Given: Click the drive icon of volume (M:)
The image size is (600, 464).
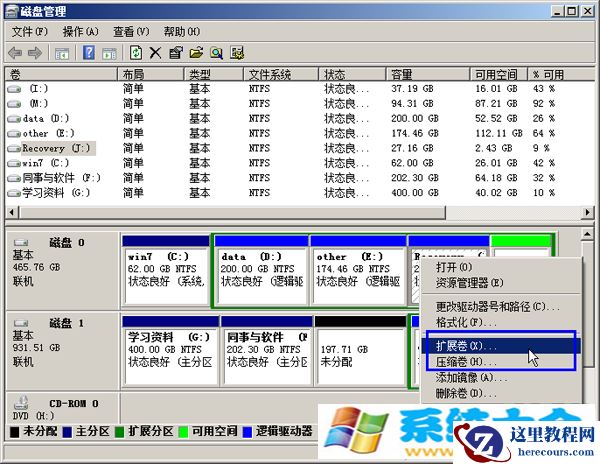Looking at the screenshot, I should 14,104.
